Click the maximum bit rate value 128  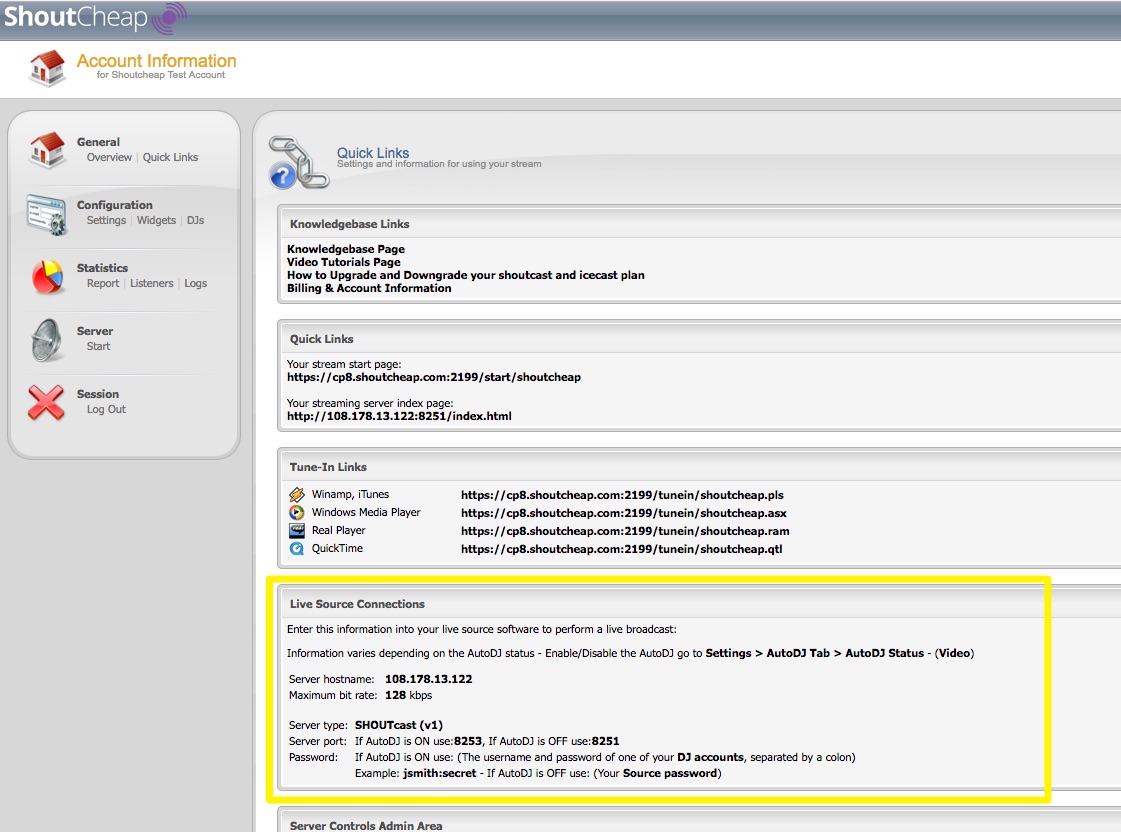tap(395, 695)
